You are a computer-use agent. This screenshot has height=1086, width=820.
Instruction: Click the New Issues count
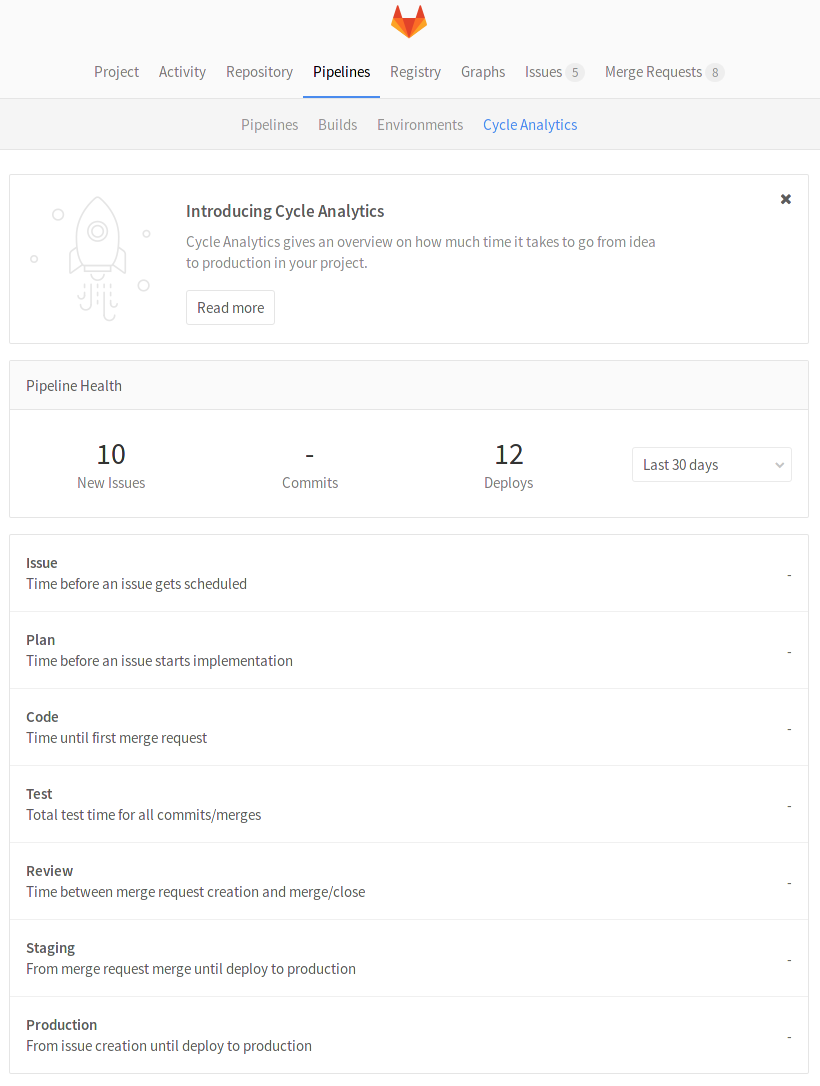click(x=110, y=454)
